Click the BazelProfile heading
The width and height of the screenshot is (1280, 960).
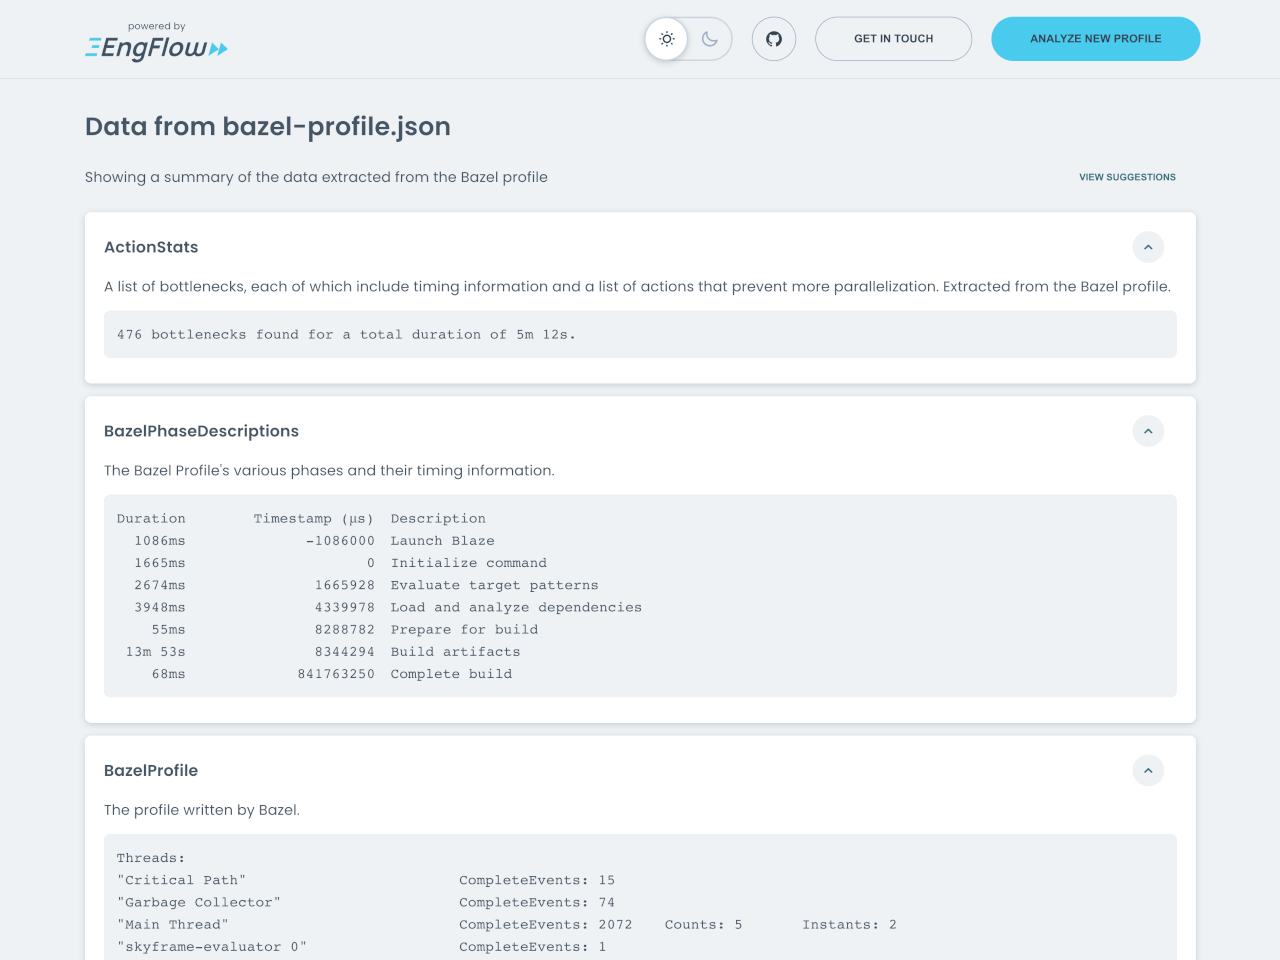(151, 770)
